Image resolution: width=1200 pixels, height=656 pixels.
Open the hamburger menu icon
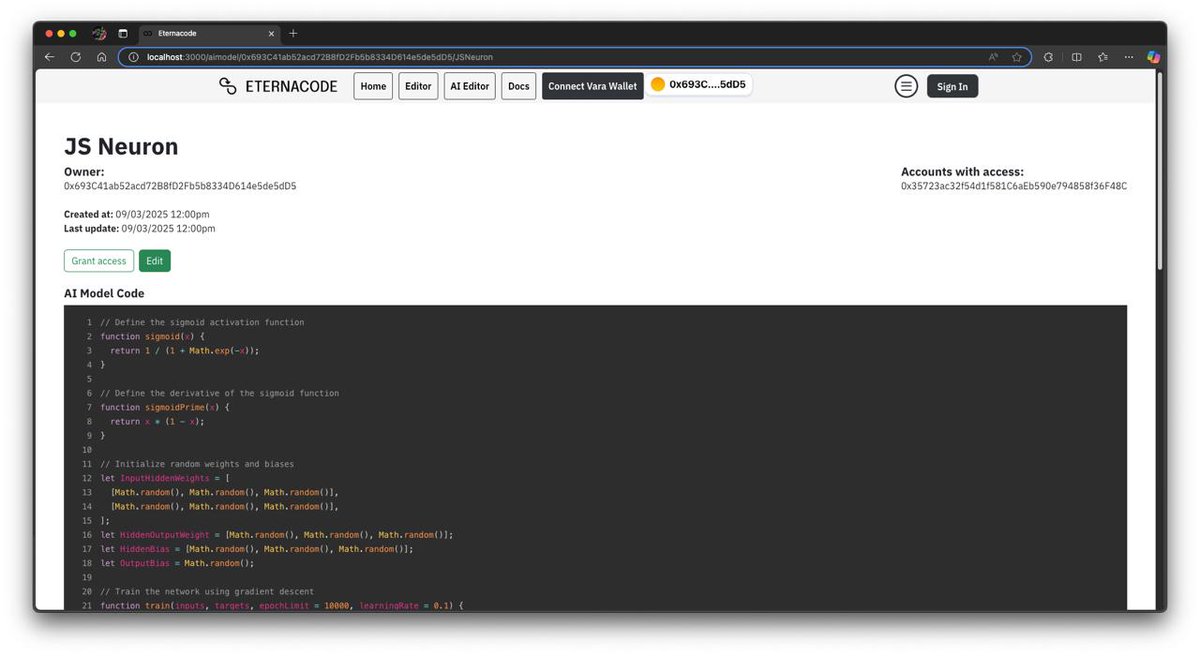coord(906,86)
